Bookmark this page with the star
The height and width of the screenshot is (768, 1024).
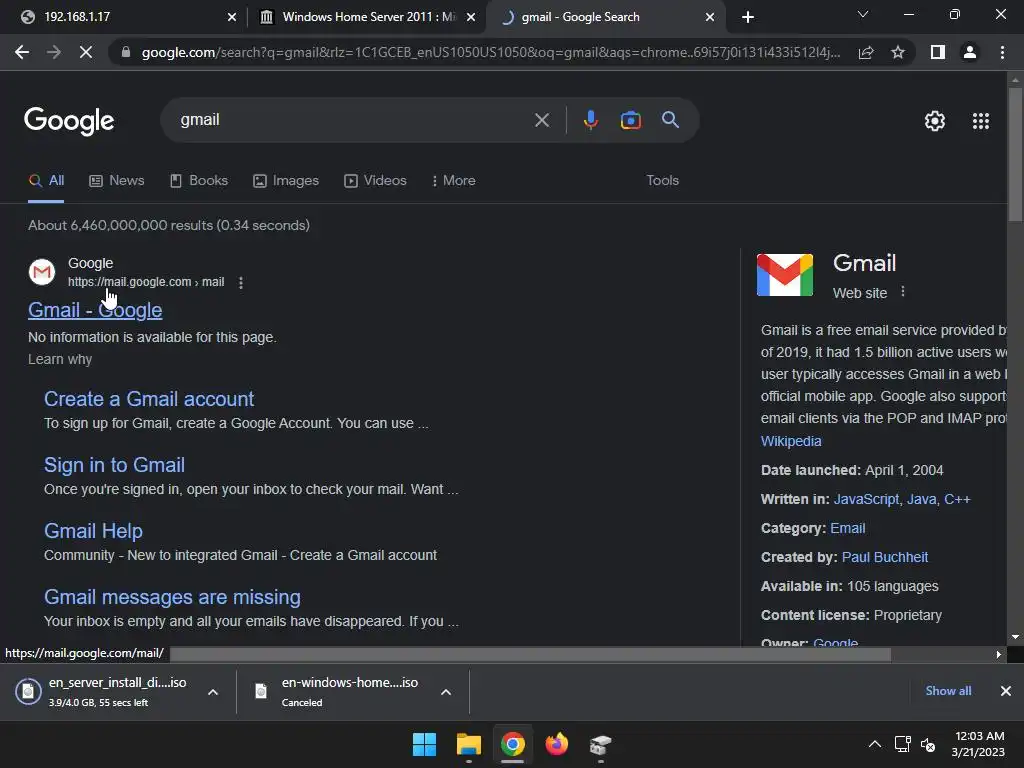pyautogui.click(x=898, y=52)
